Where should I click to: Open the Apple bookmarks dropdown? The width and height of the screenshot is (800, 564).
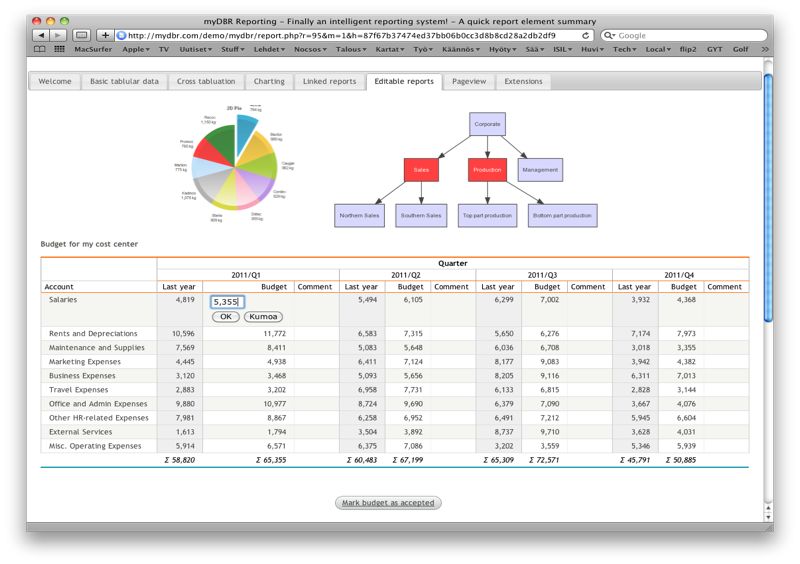click(135, 49)
